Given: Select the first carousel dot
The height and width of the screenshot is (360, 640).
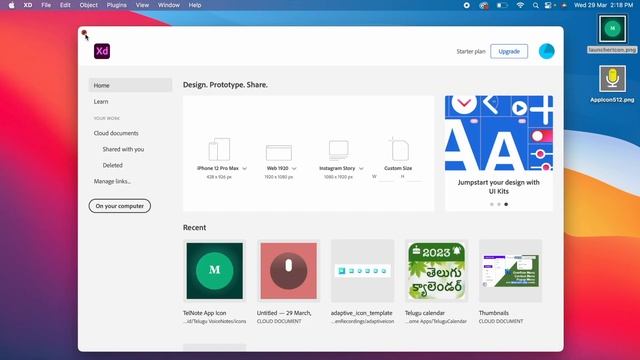Looking at the screenshot, I should (x=492, y=204).
